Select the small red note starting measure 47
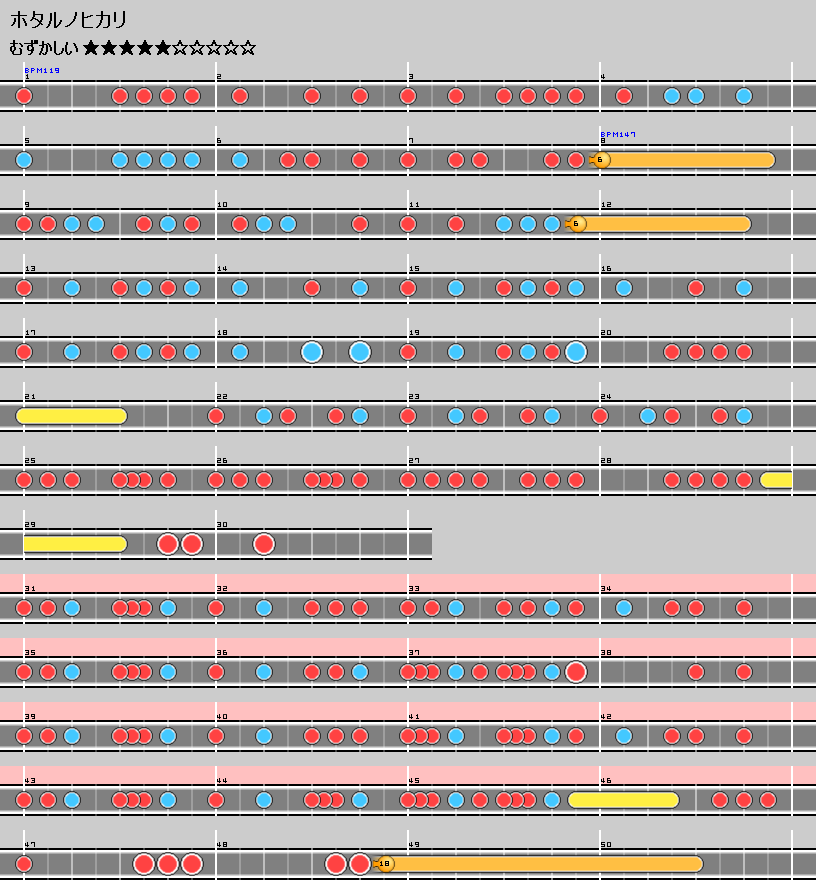The width and height of the screenshot is (816, 880). [x=24, y=864]
